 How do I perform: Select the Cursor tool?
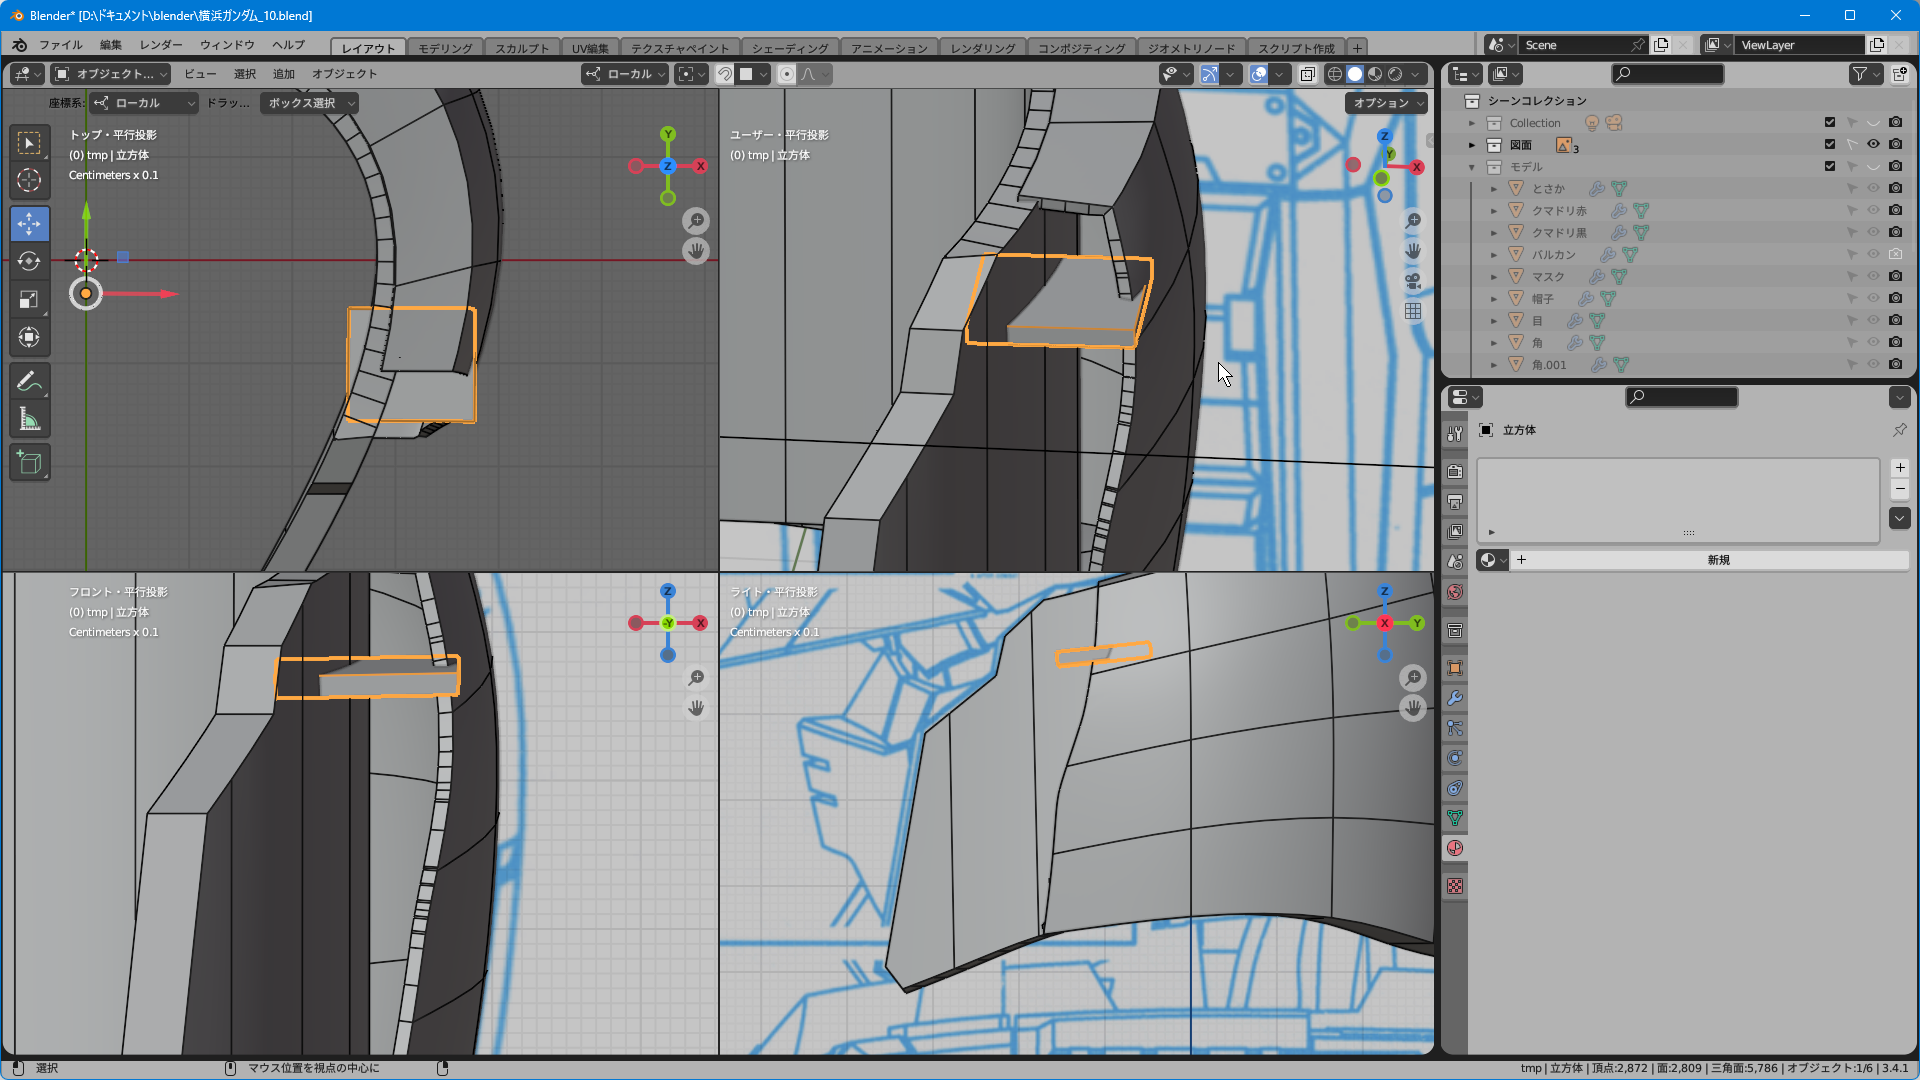coord(29,180)
